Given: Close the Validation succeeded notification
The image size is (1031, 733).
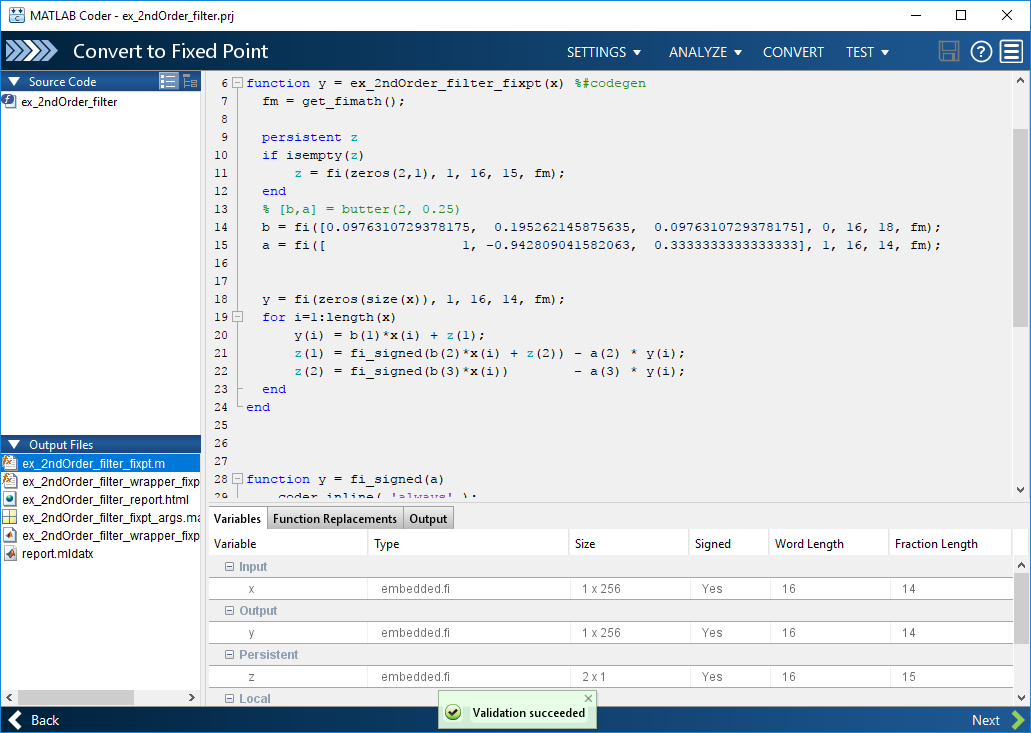Looking at the screenshot, I should click(x=588, y=698).
